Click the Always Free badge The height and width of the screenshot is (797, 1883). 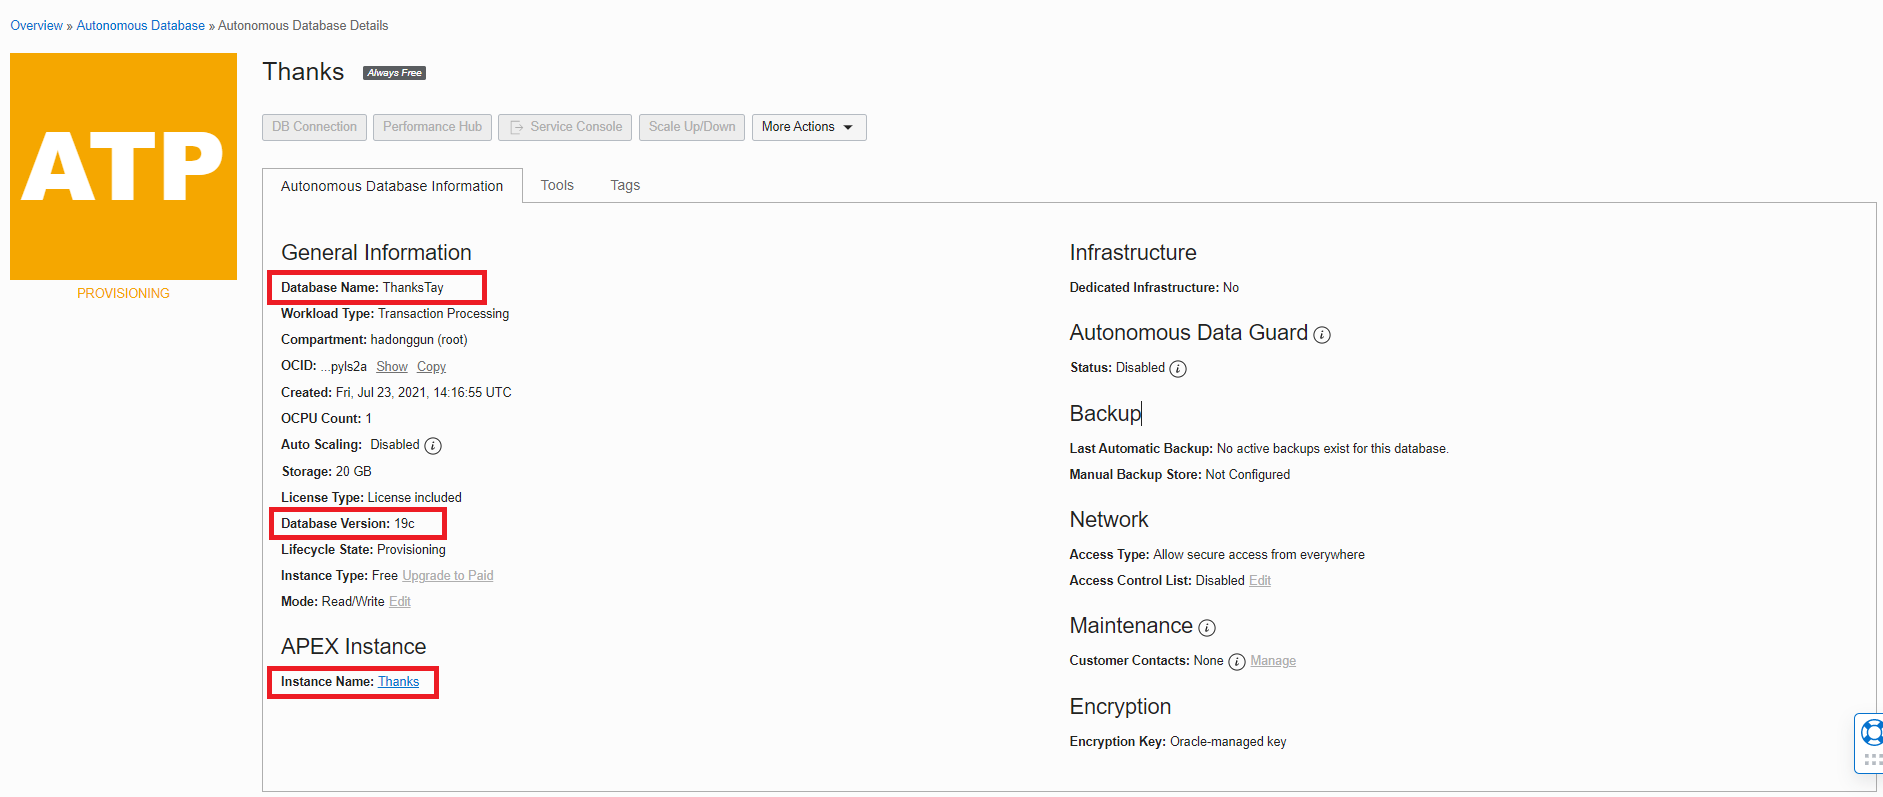pos(394,73)
